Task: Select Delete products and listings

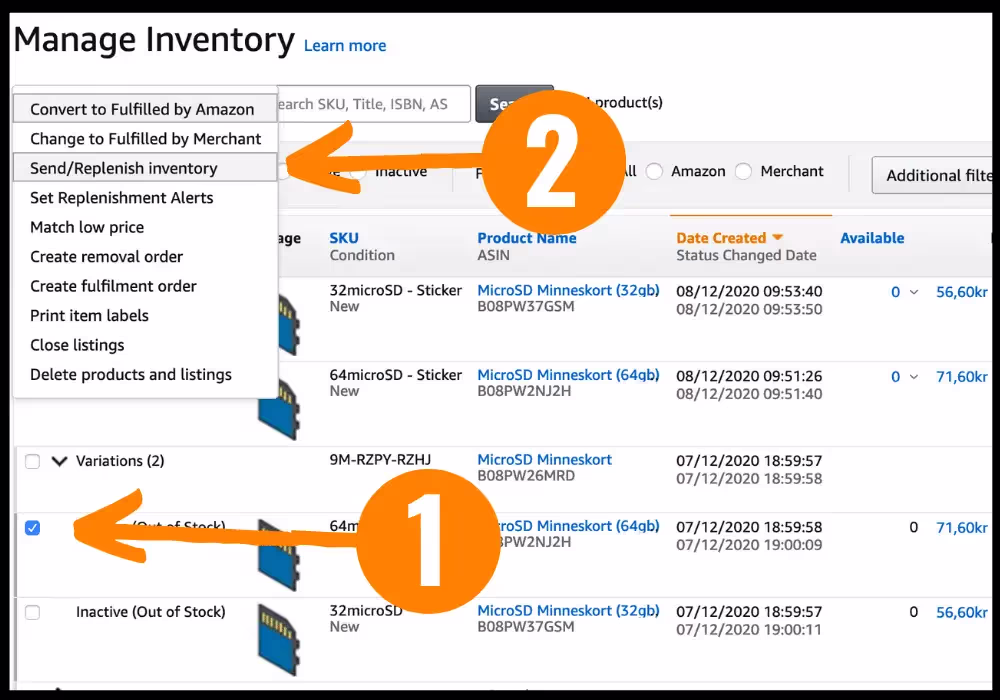Action: tap(145, 374)
